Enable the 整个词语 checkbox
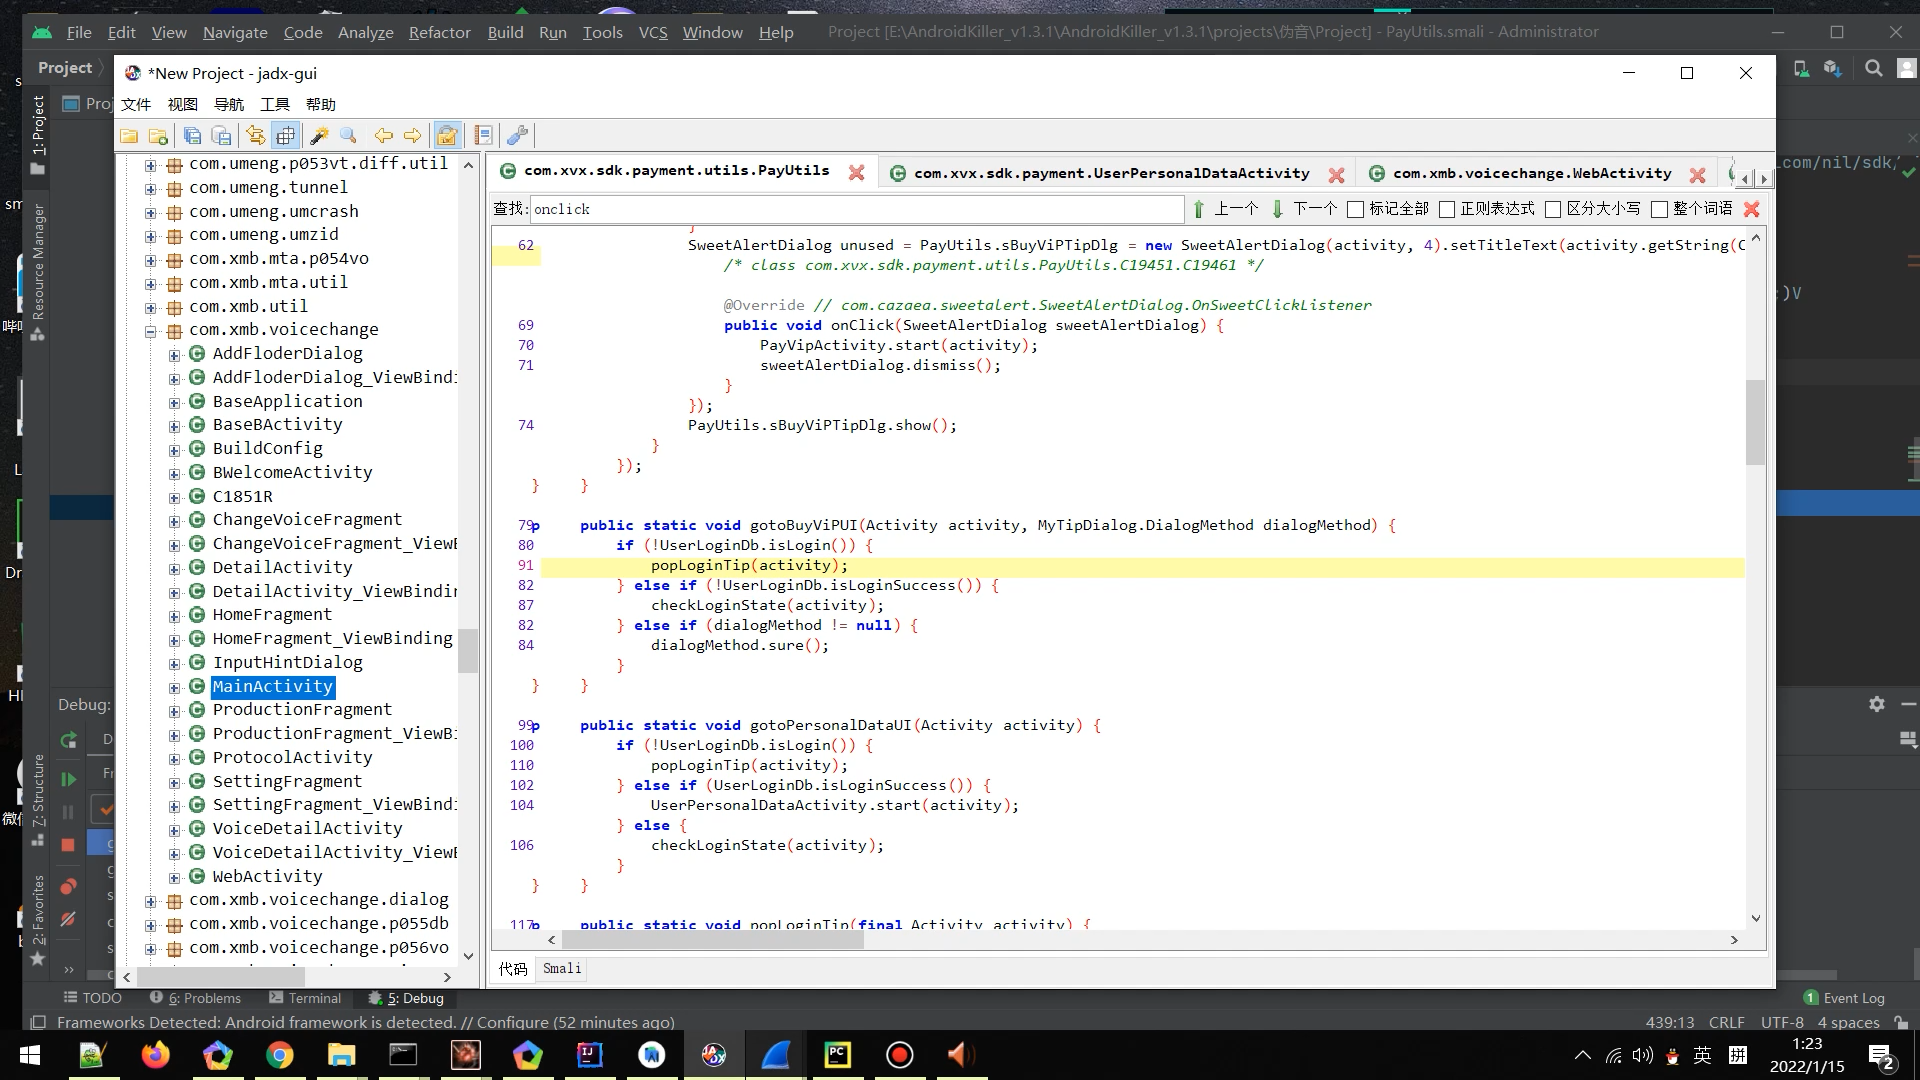This screenshot has width=1920, height=1080. point(1660,209)
